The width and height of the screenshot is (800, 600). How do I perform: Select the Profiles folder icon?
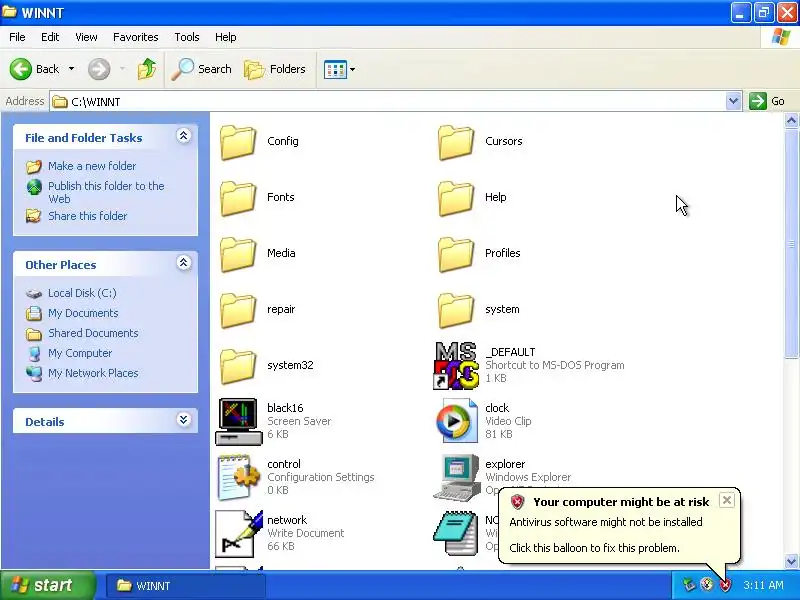pyautogui.click(x=456, y=255)
